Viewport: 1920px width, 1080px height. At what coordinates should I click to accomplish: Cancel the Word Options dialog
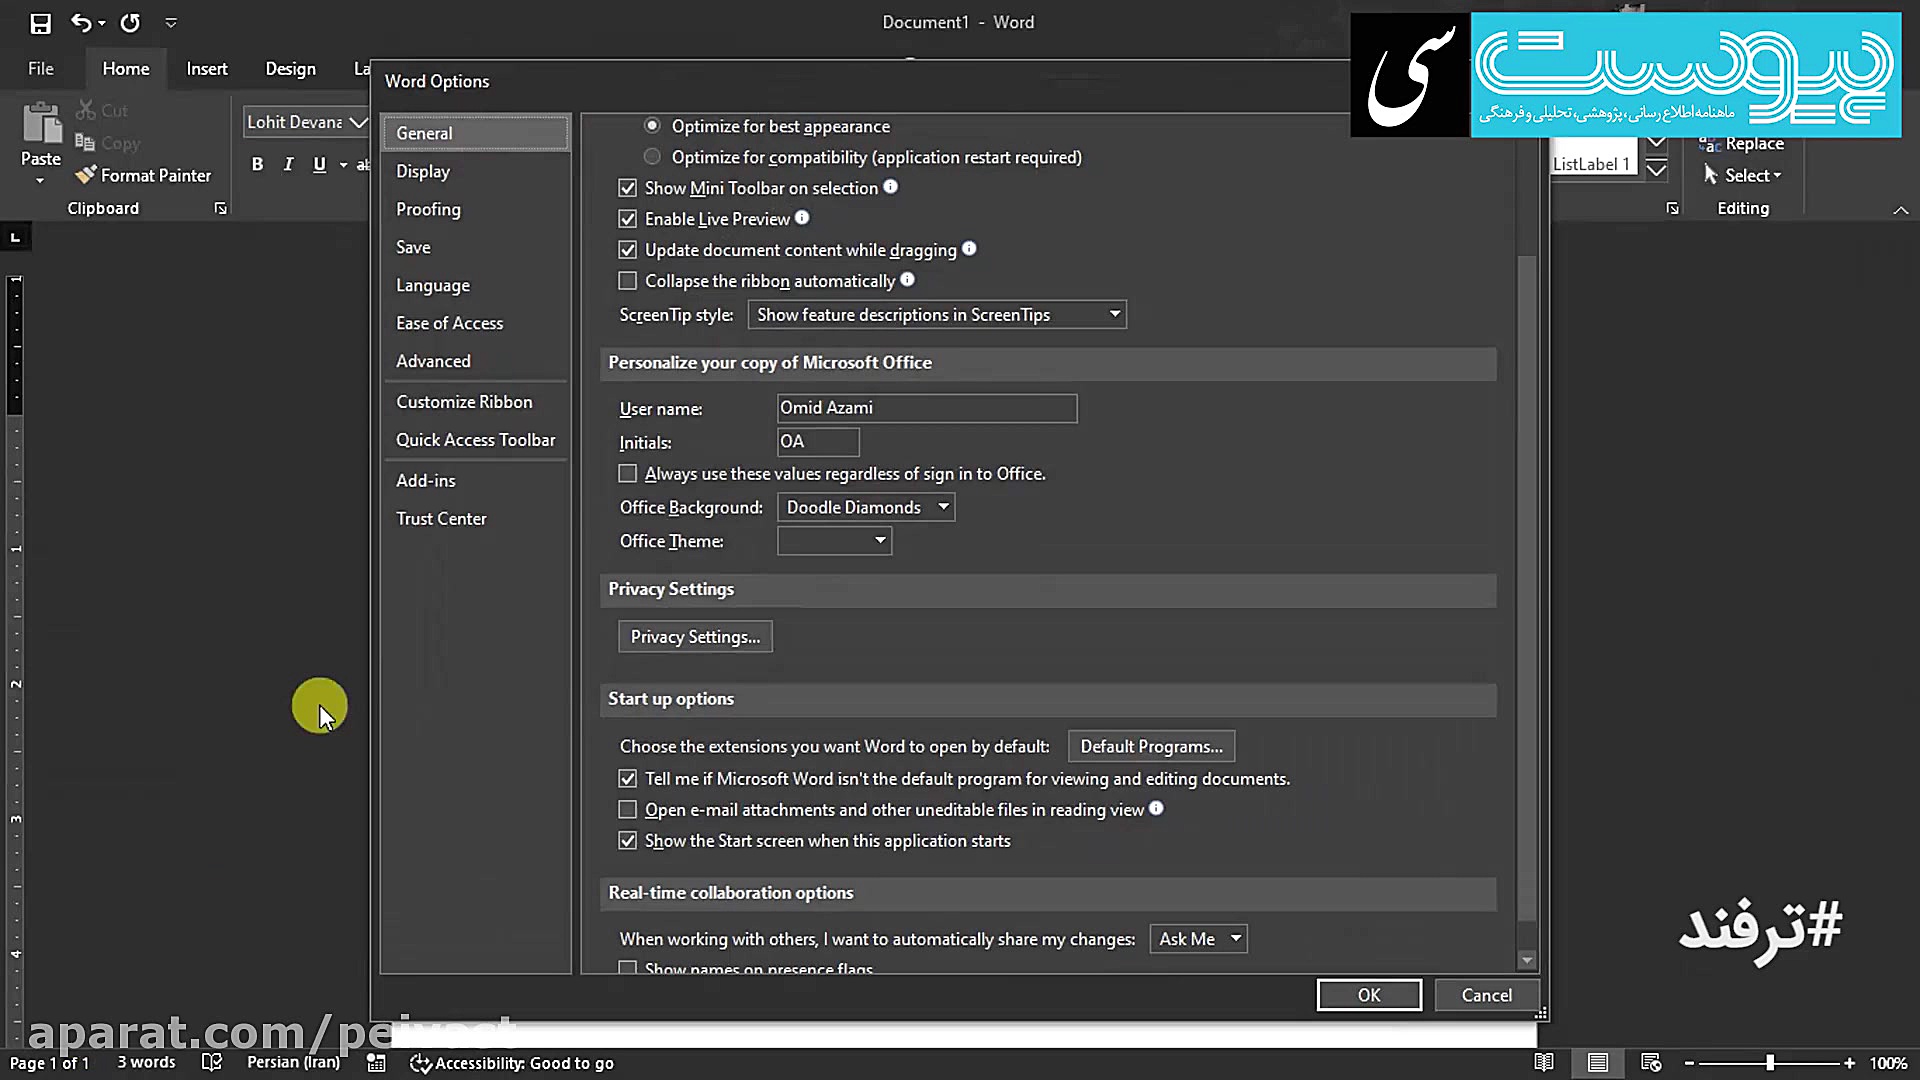tap(1486, 995)
